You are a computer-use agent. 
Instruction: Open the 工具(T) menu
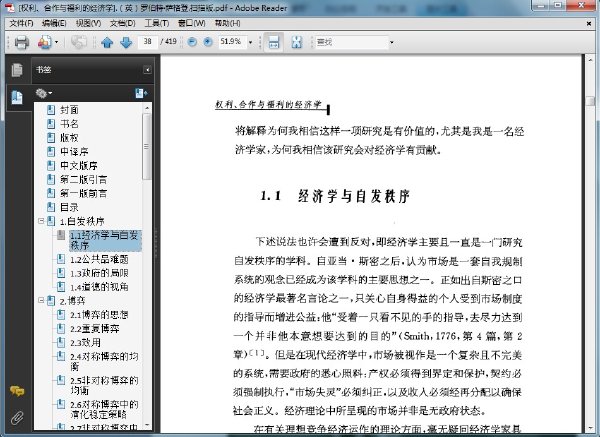click(157, 23)
